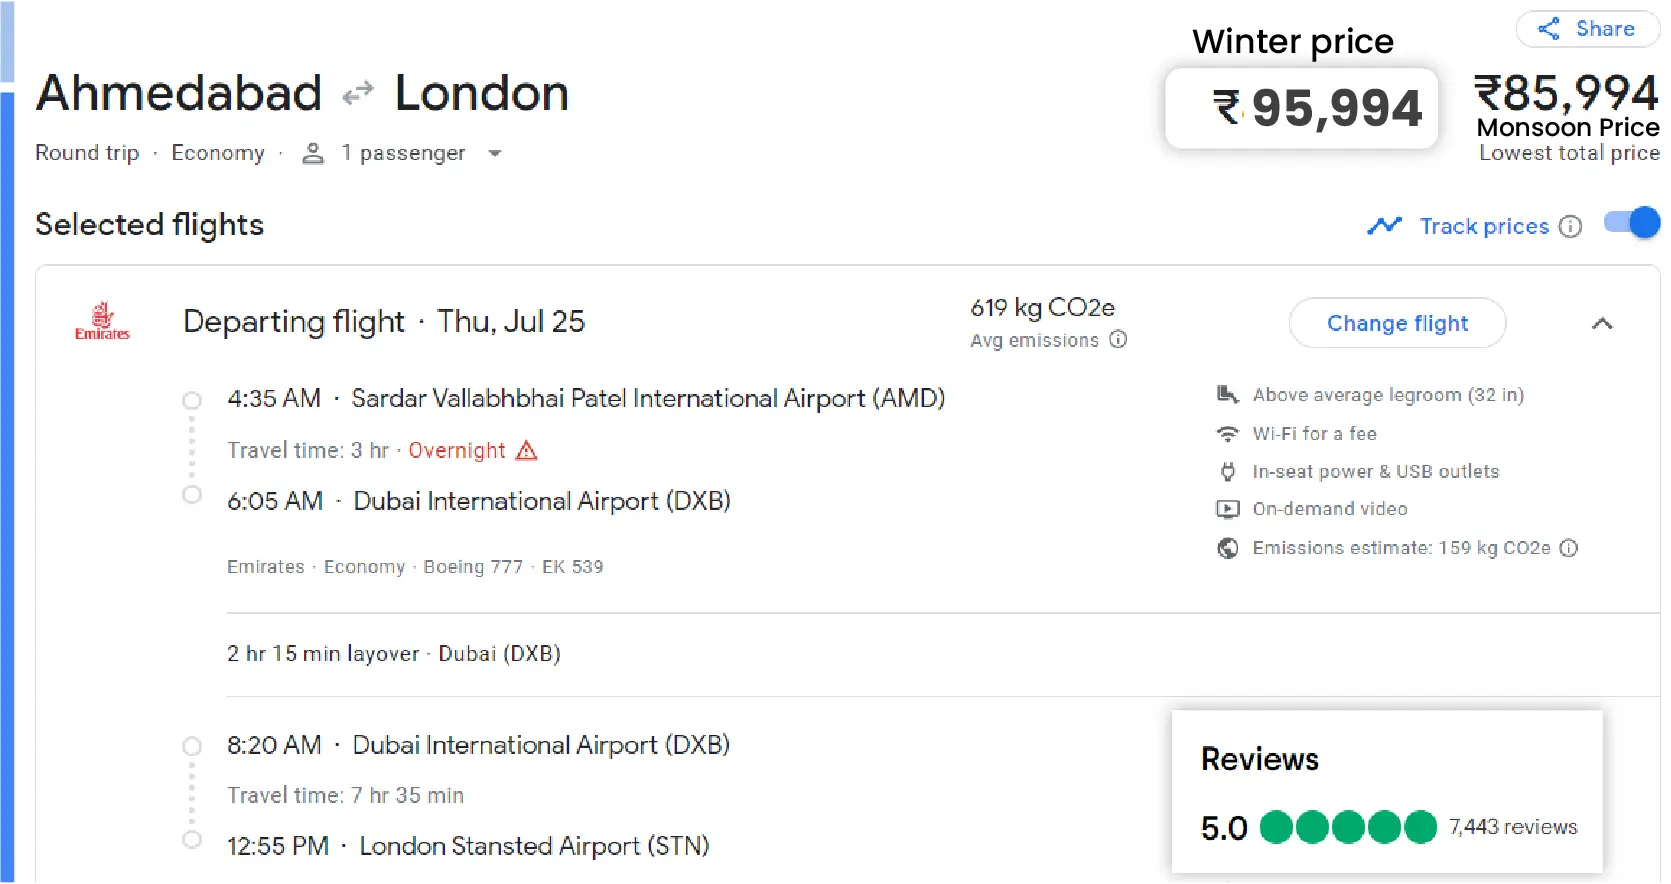Viewport: 1671px width, 884px height.
Task: Open the passenger selection dropdown
Action: click(x=496, y=153)
